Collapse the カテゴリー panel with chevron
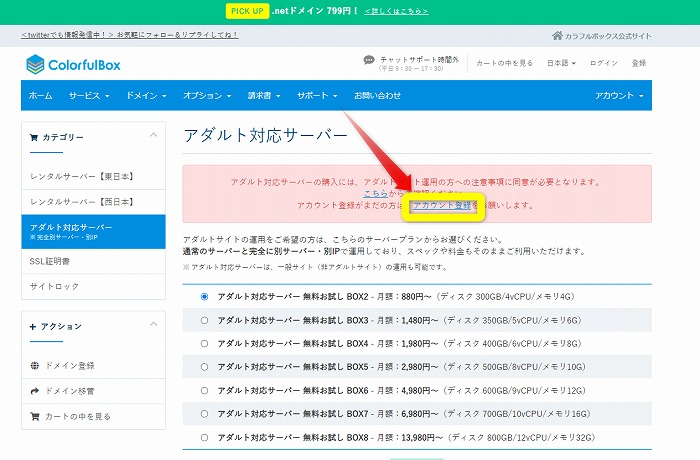700x460 pixels. 153,136
